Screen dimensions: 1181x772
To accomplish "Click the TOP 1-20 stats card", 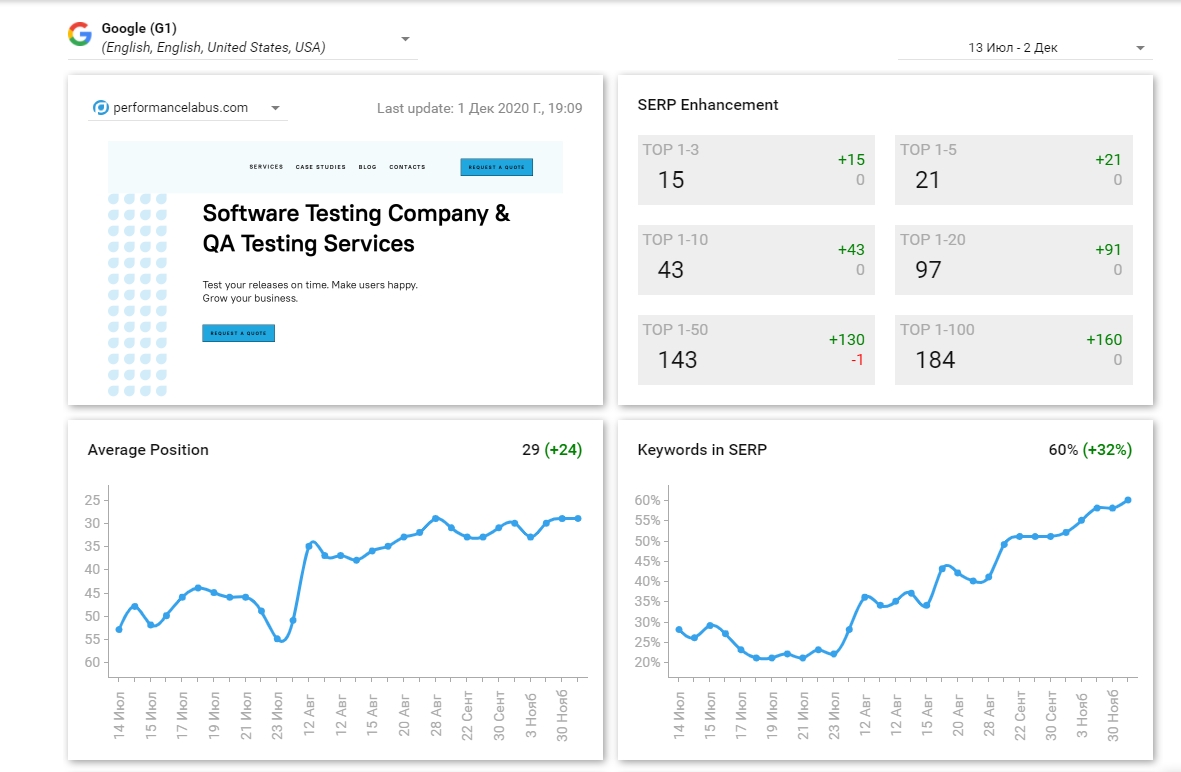I will (x=1013, y=260).
